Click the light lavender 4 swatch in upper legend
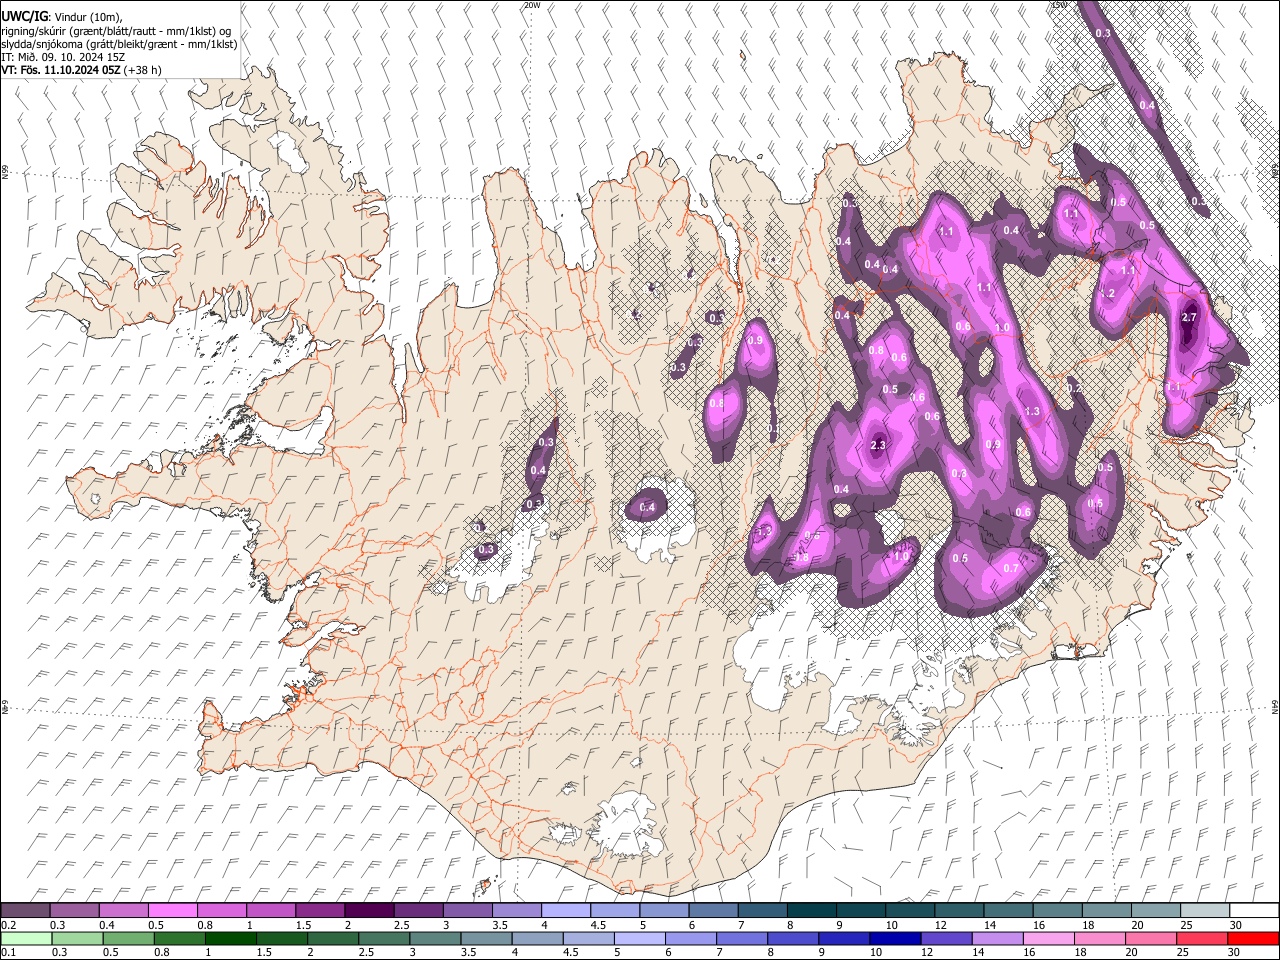Viewport: 1280px width, 960px height. [565, 911]
